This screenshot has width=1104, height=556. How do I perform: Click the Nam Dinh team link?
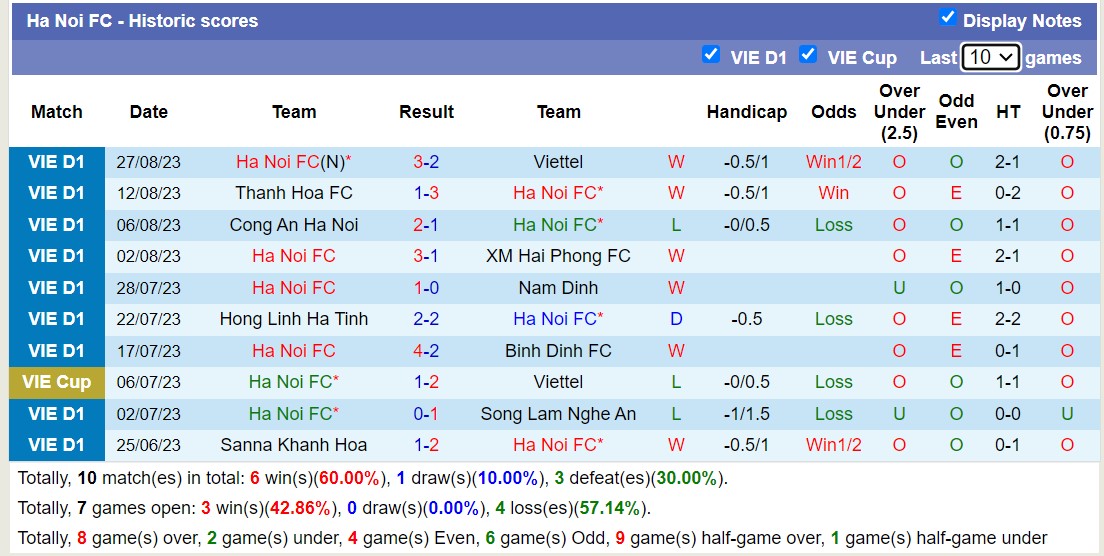pyautogui.click(x=558, y=288)
